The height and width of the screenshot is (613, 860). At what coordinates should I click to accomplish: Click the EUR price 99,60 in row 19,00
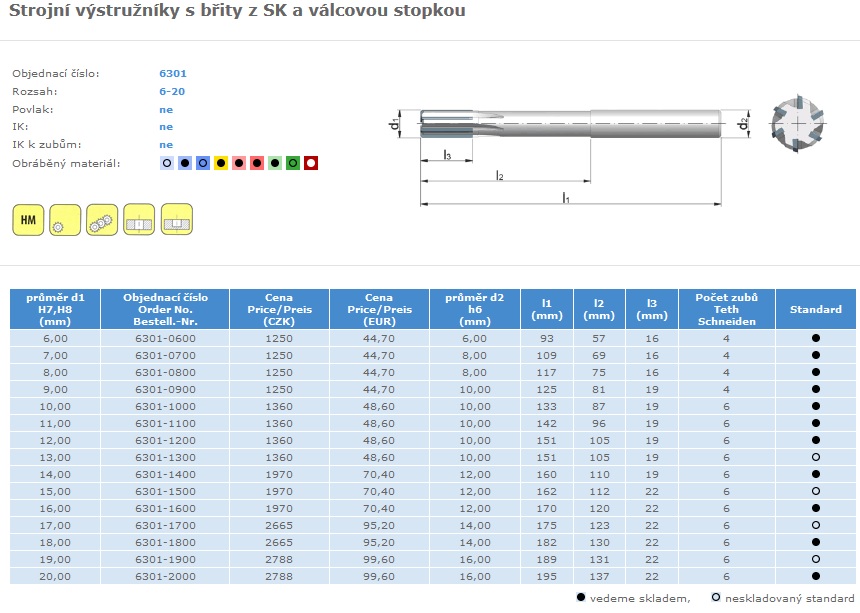coord(379,559)
